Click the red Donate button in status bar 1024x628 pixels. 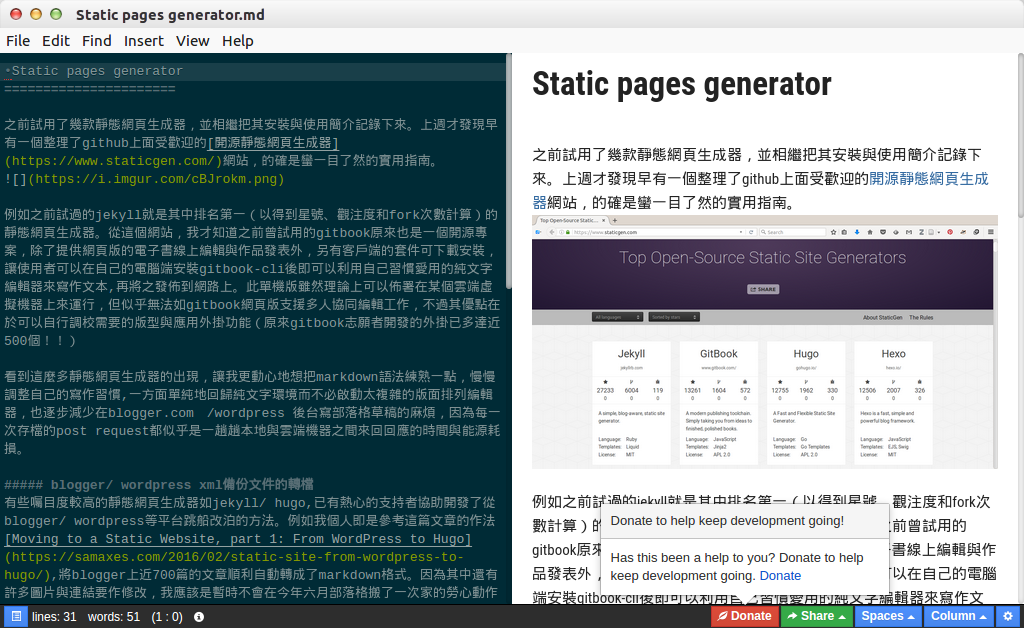pyautogui.click(x=743, y=616)
